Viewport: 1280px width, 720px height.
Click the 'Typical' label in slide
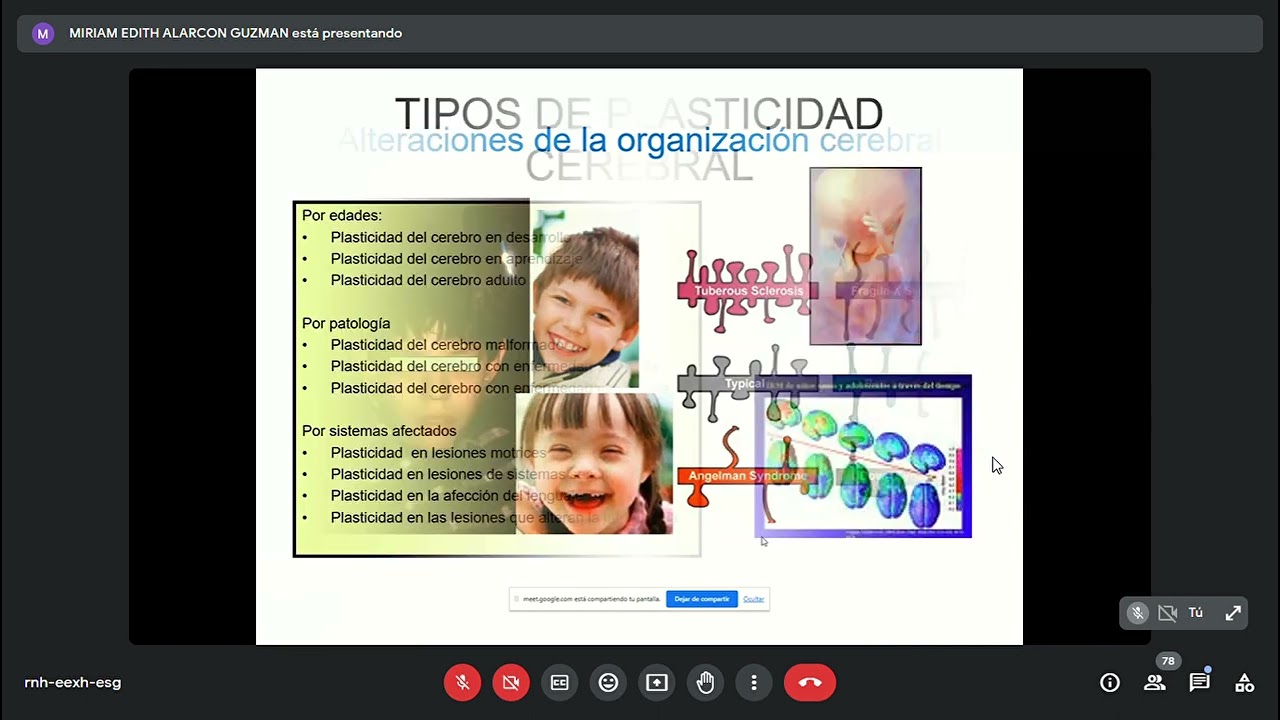(x=744, y=383)
